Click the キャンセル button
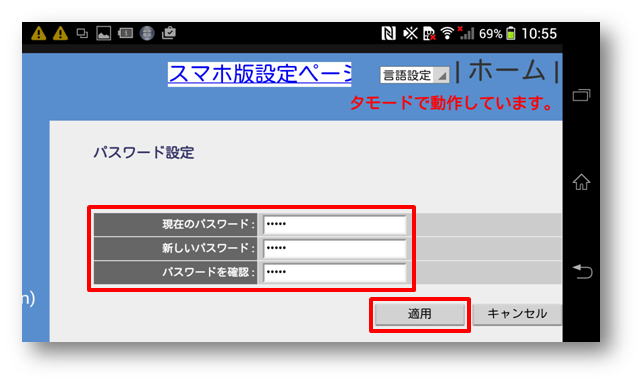Viewport: 642px width, 384px height. (517, 314)
